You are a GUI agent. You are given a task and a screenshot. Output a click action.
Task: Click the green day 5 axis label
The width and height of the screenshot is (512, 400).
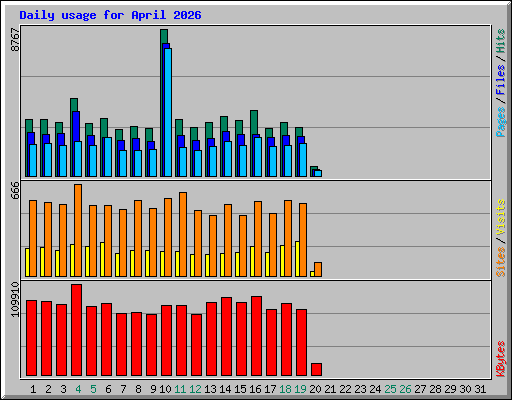pos(93,389)
